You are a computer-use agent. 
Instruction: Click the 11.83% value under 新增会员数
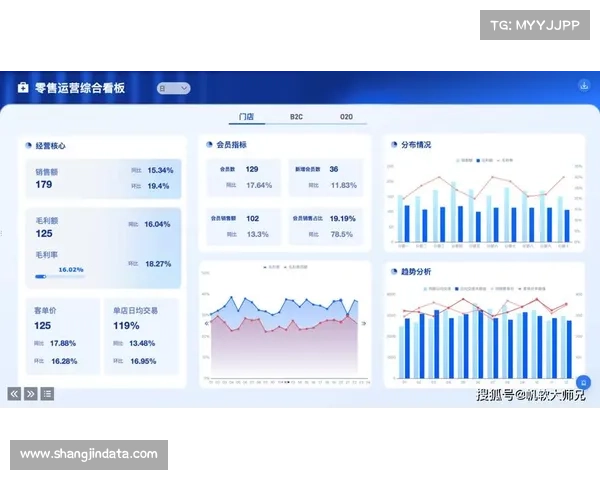(x=344, y=185)
